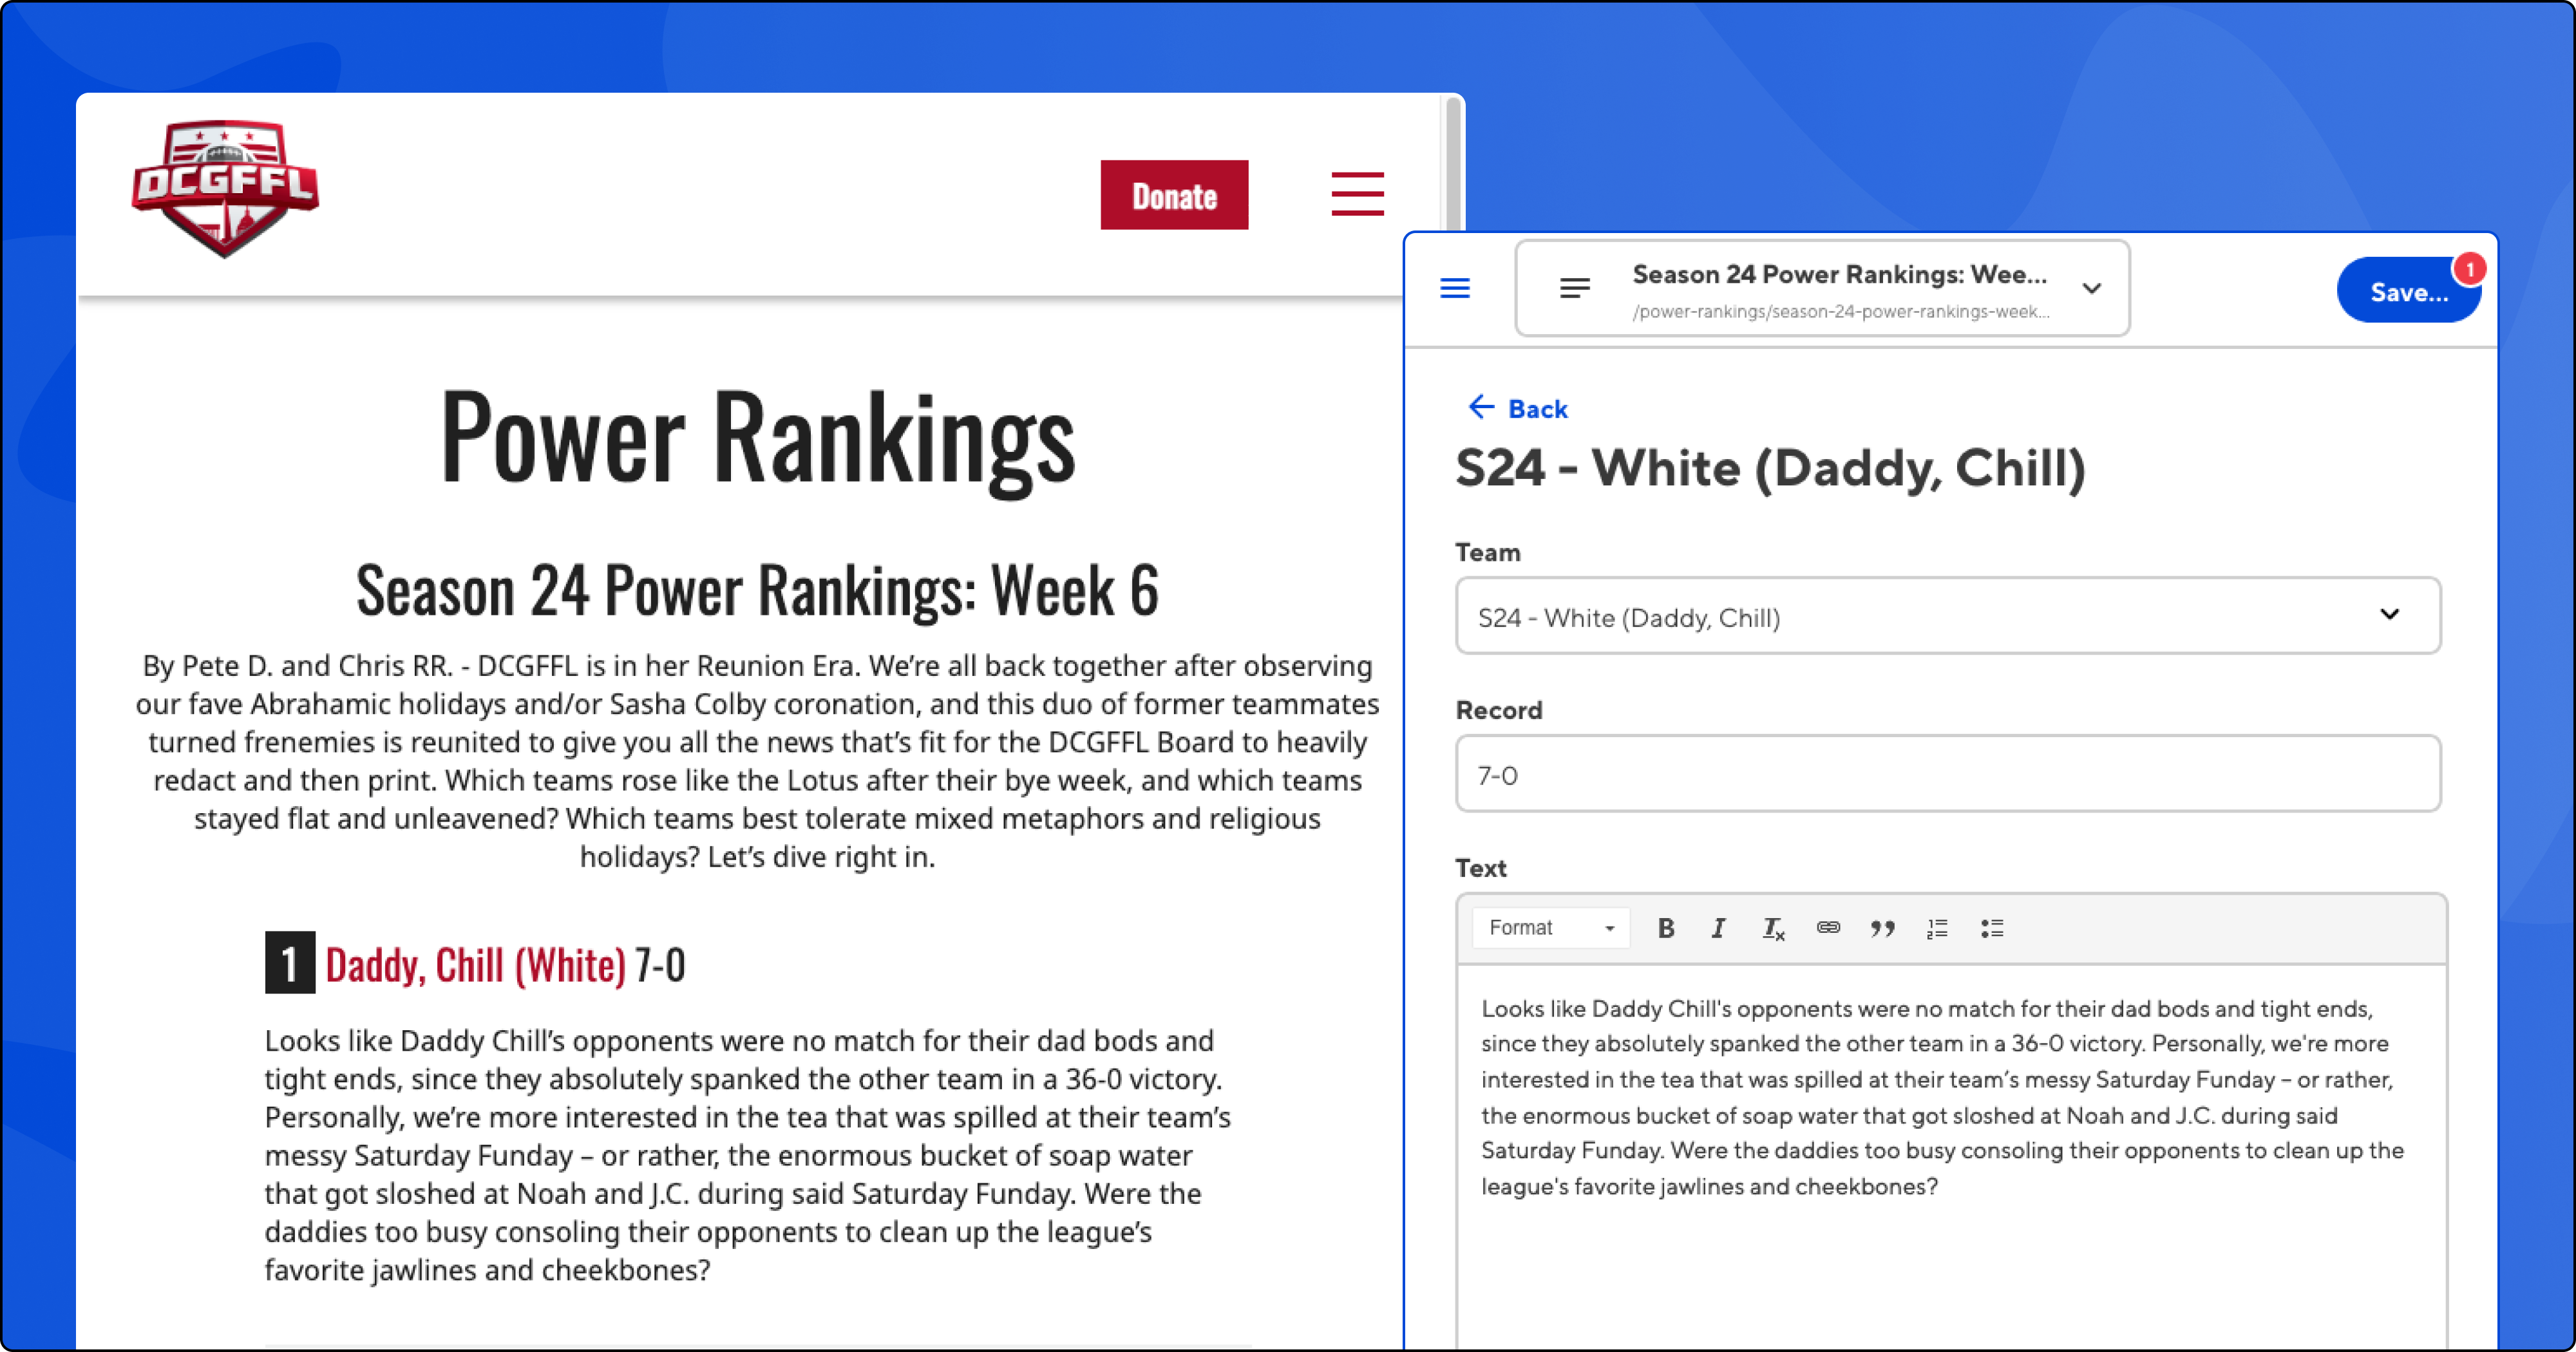Screen dimensions: 2576x1352
Task: Click the Donate button
Action: [x=1174, y=196]
